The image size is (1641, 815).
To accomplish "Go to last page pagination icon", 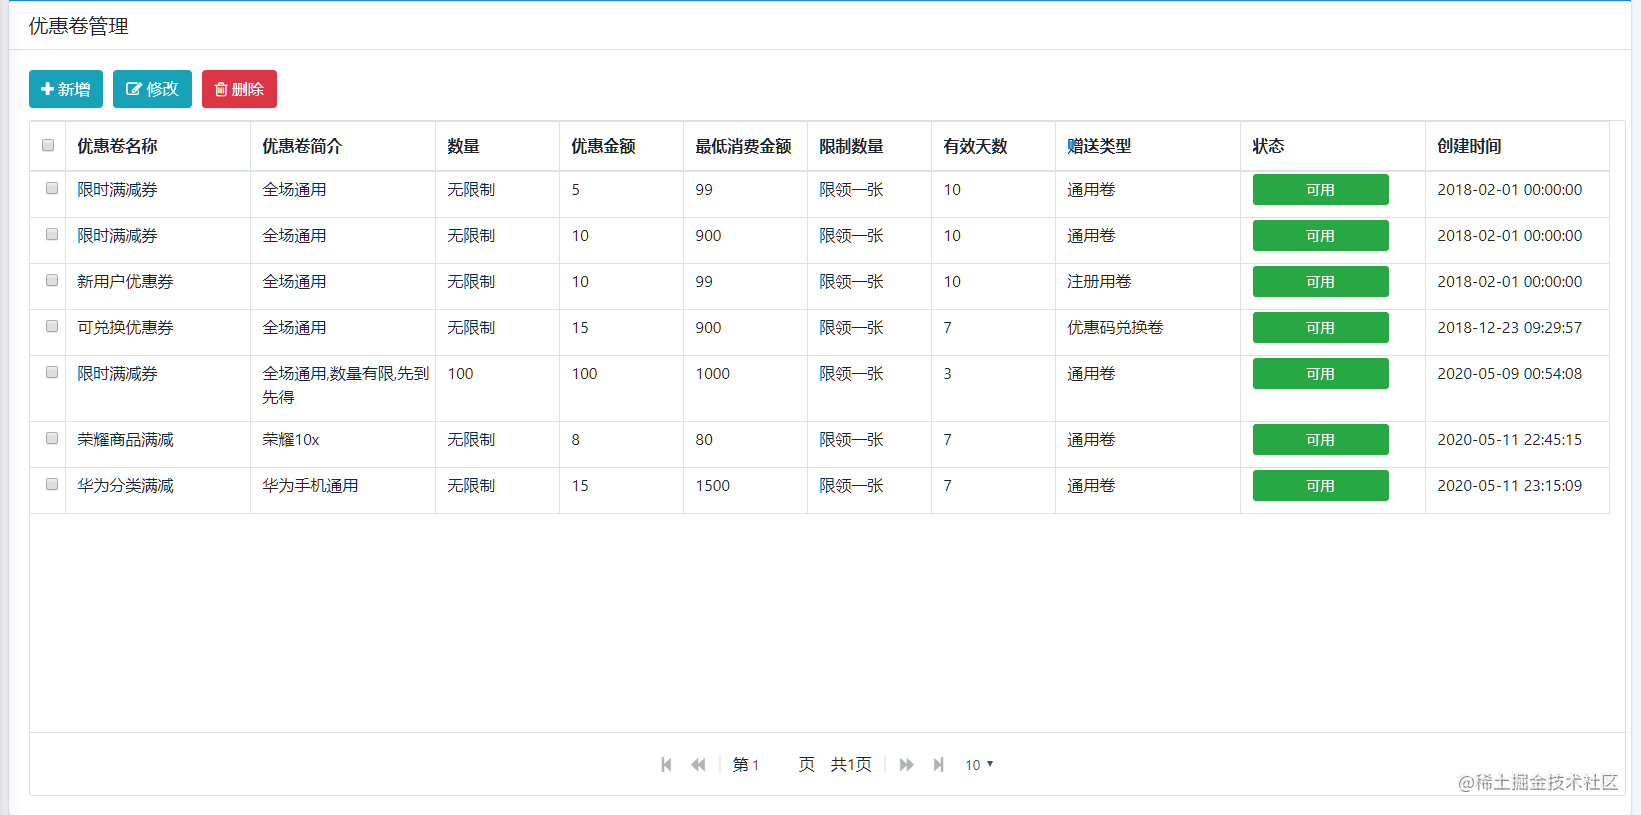I will [x=938, y=765].
